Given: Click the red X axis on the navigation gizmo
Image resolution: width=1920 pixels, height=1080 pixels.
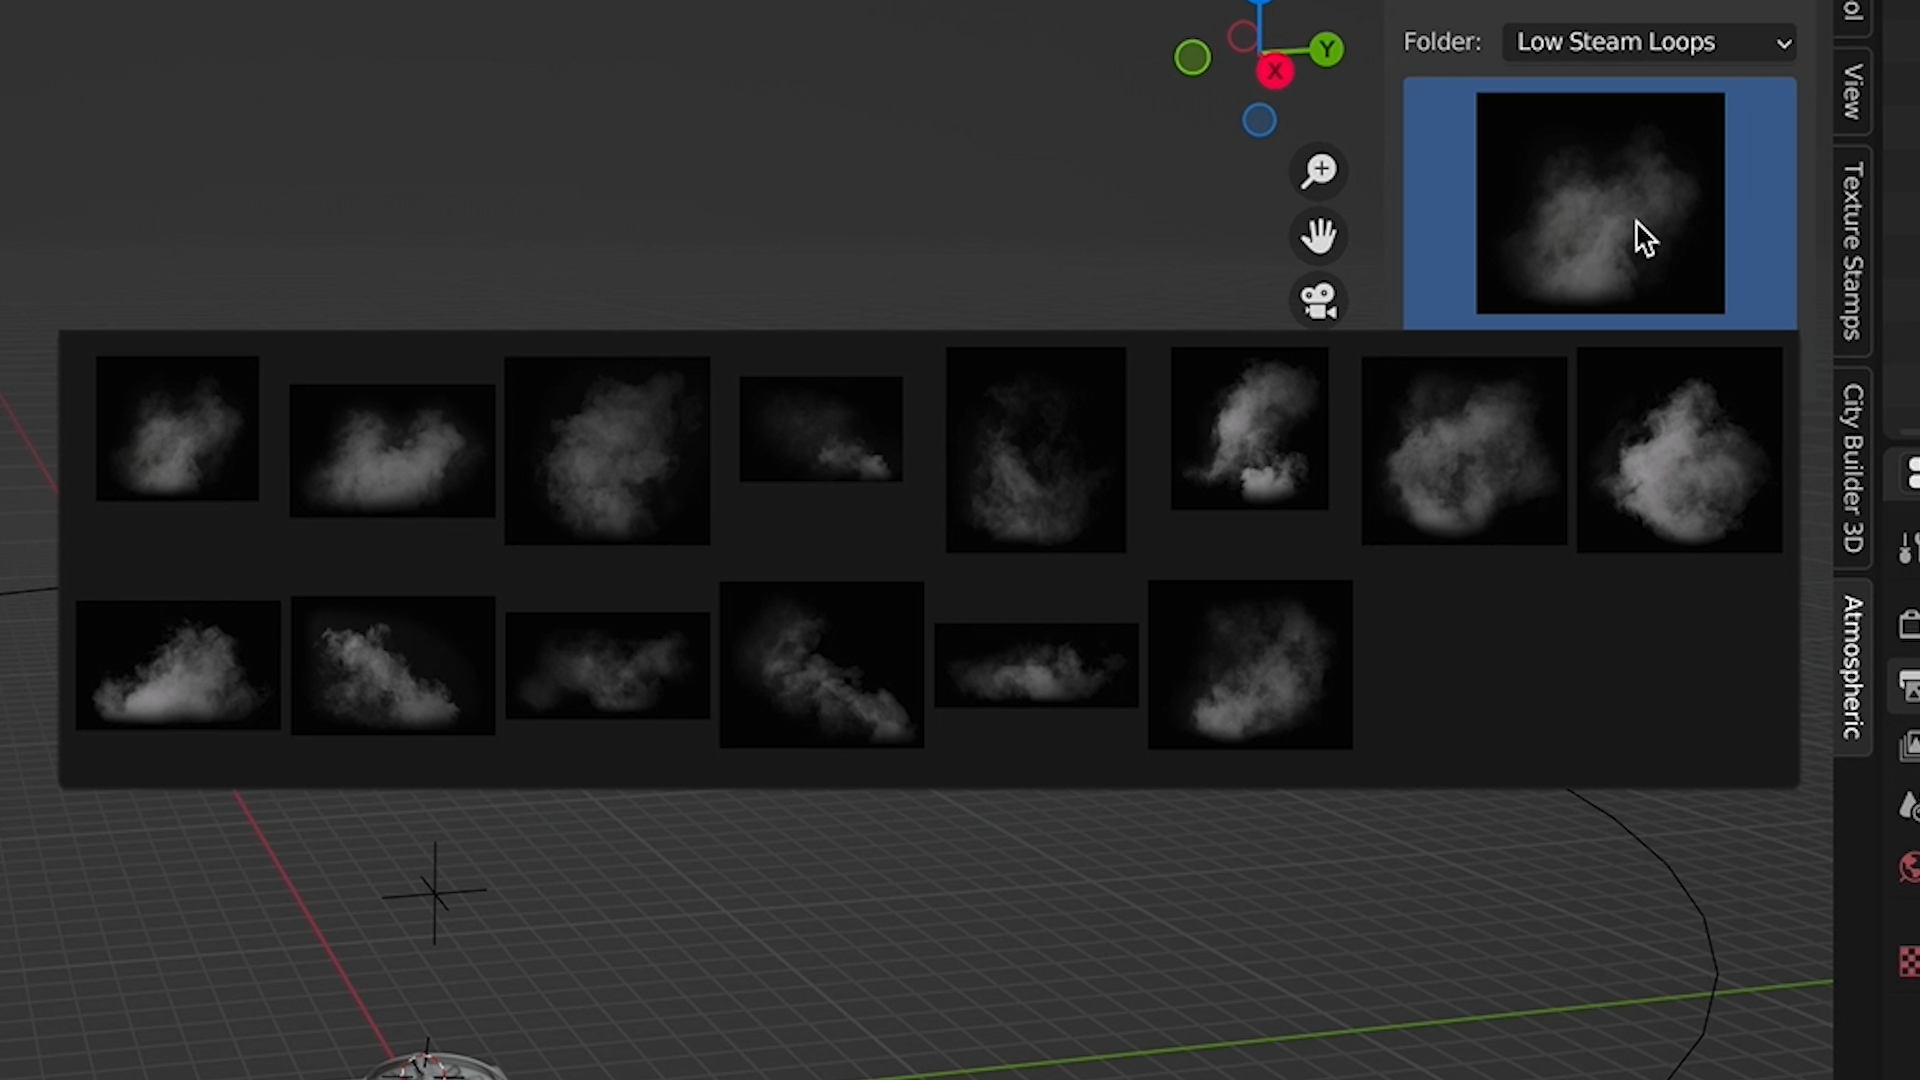Looking at the screenshot, I should [x=1275, y=70].
